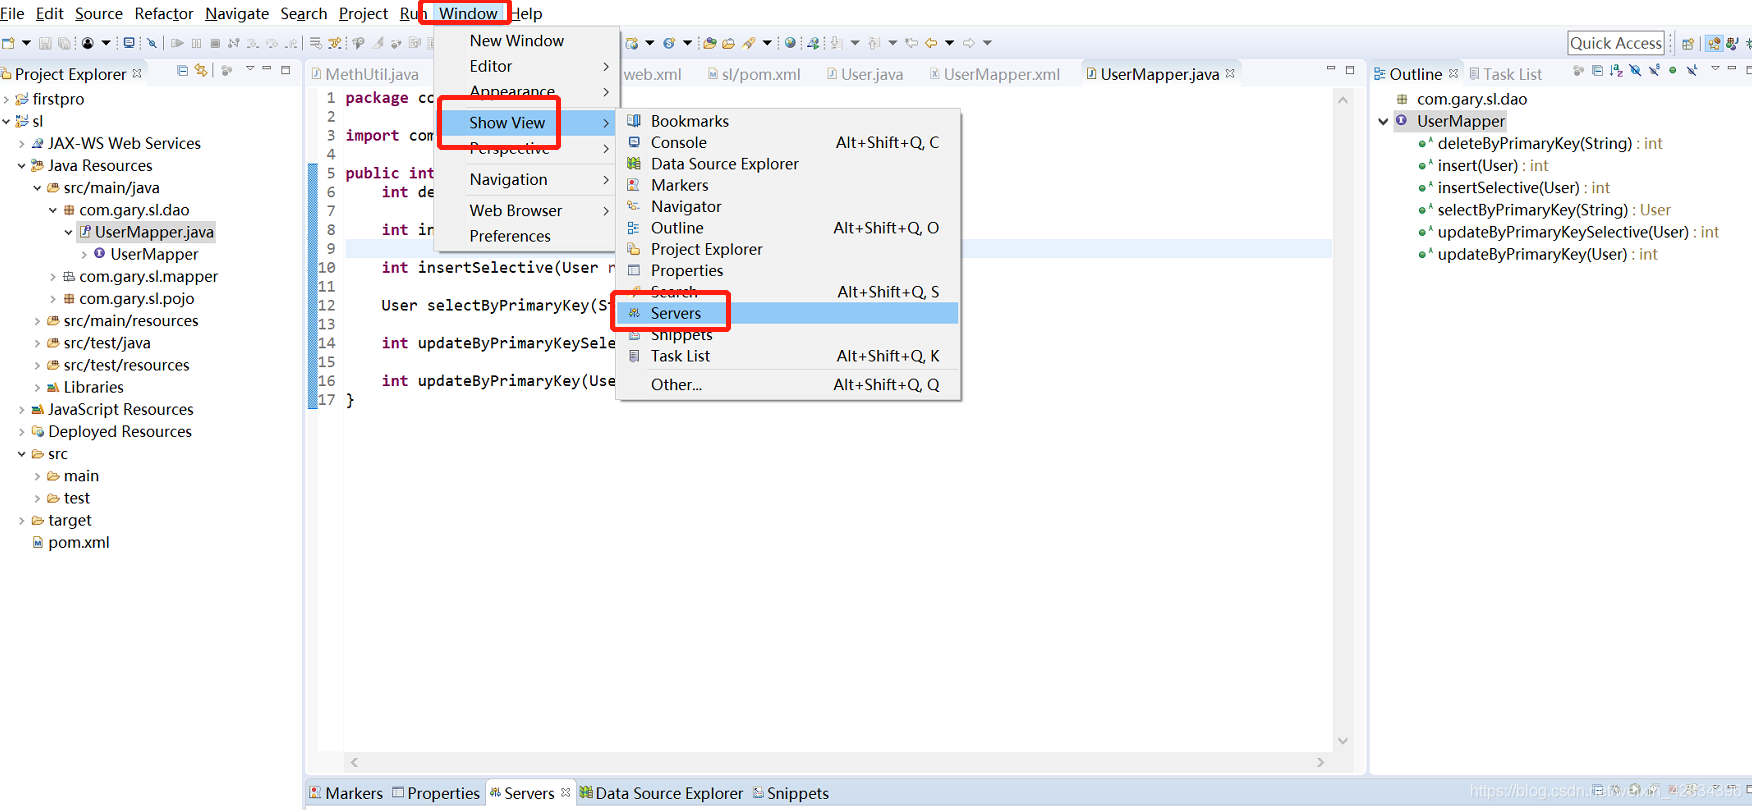Viewport: 1752px width, 810px height.
Task: Click the Back navigation arrow in toolbar
Action: coord(931,43)
